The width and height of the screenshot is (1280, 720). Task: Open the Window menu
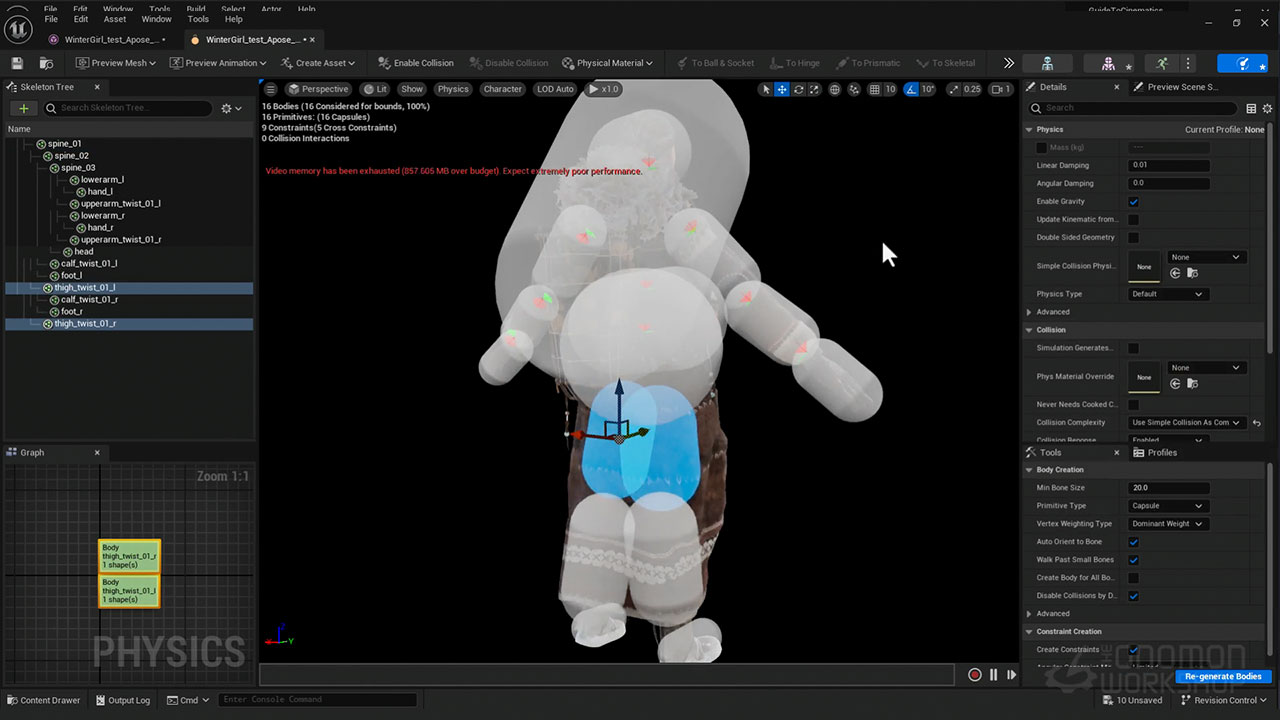tap(156, 19)
